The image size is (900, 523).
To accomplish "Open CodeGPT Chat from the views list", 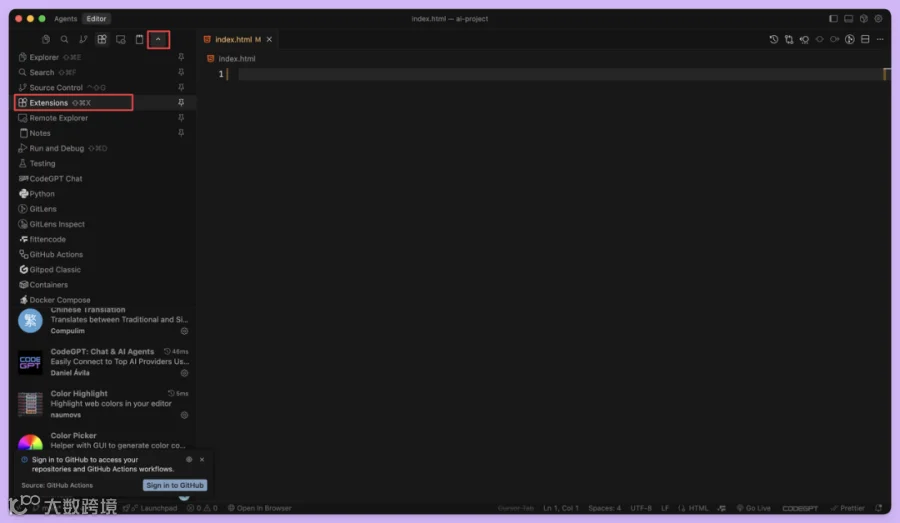I will click(x=102, y=179).
